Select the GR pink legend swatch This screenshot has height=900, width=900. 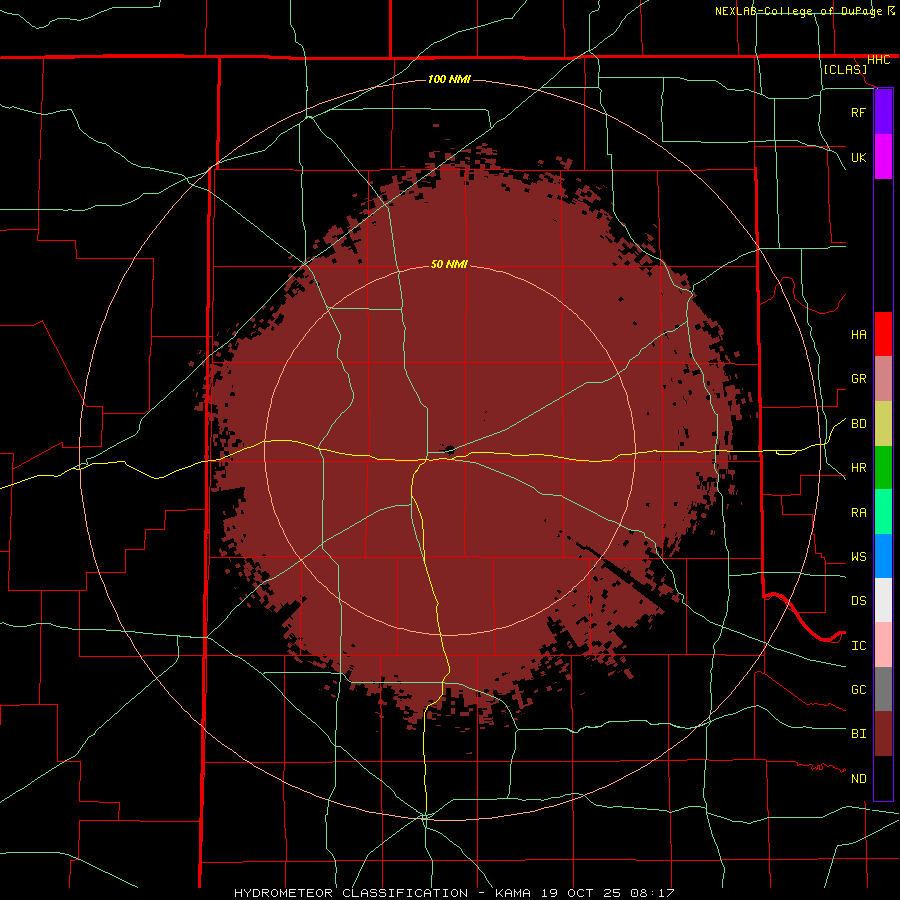point(883,379)
